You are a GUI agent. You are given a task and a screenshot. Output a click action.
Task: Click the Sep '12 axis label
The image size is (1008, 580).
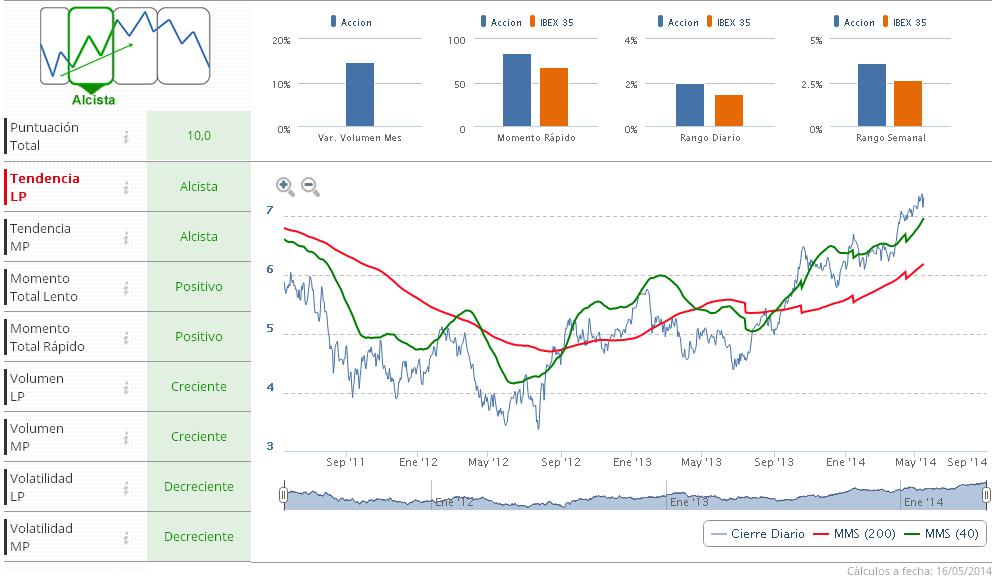click(x=561, y=462)
